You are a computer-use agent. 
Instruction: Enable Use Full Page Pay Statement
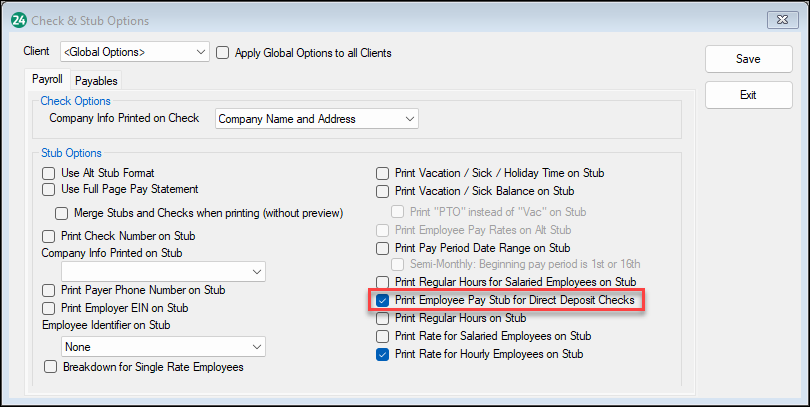click(x=49, y=189)
